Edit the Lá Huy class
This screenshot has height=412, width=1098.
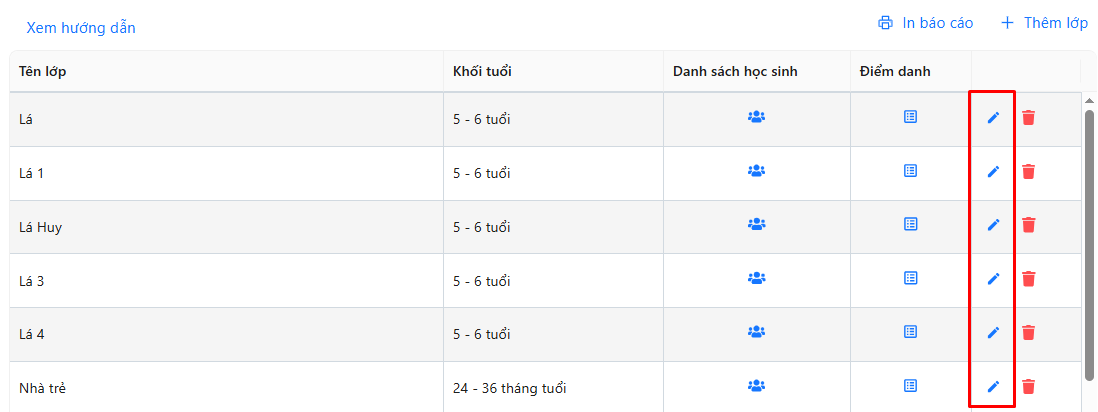[993, 225]
